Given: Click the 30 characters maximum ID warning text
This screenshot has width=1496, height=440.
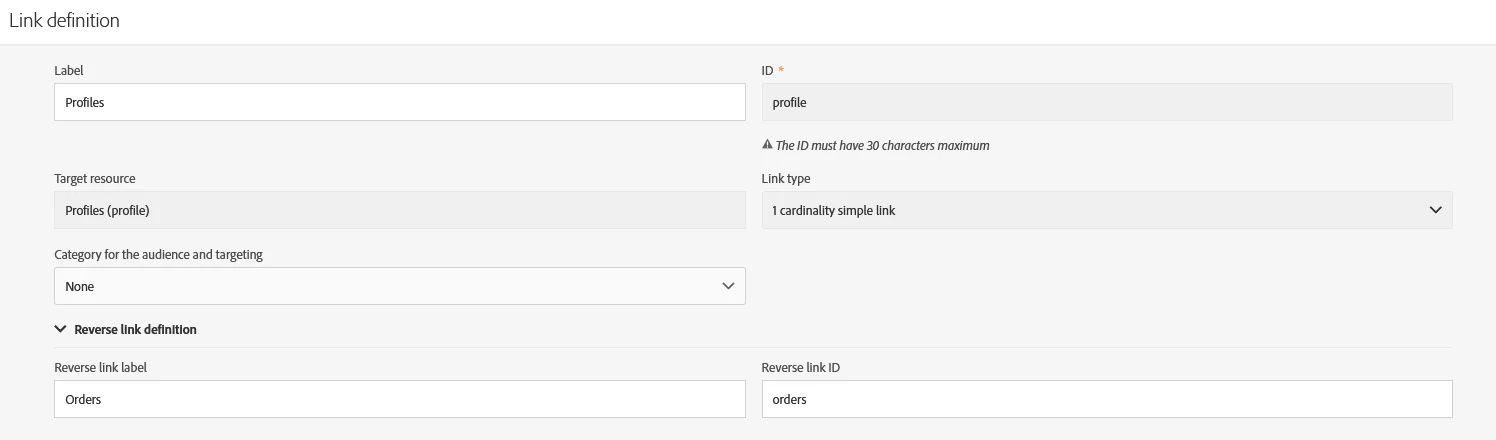Looking at the screenshot, I should click(x=882, y=145).
